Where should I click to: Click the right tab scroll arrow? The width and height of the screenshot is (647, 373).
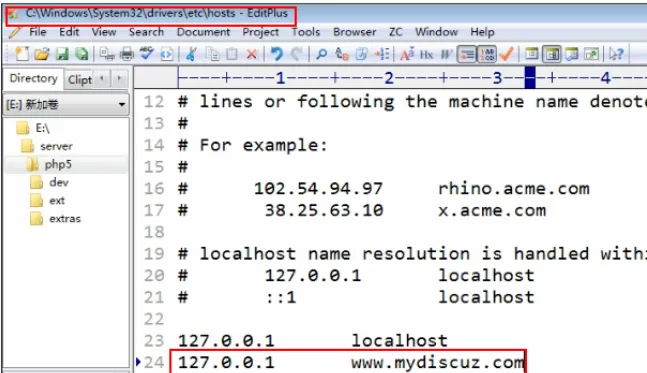pos(119,78)
